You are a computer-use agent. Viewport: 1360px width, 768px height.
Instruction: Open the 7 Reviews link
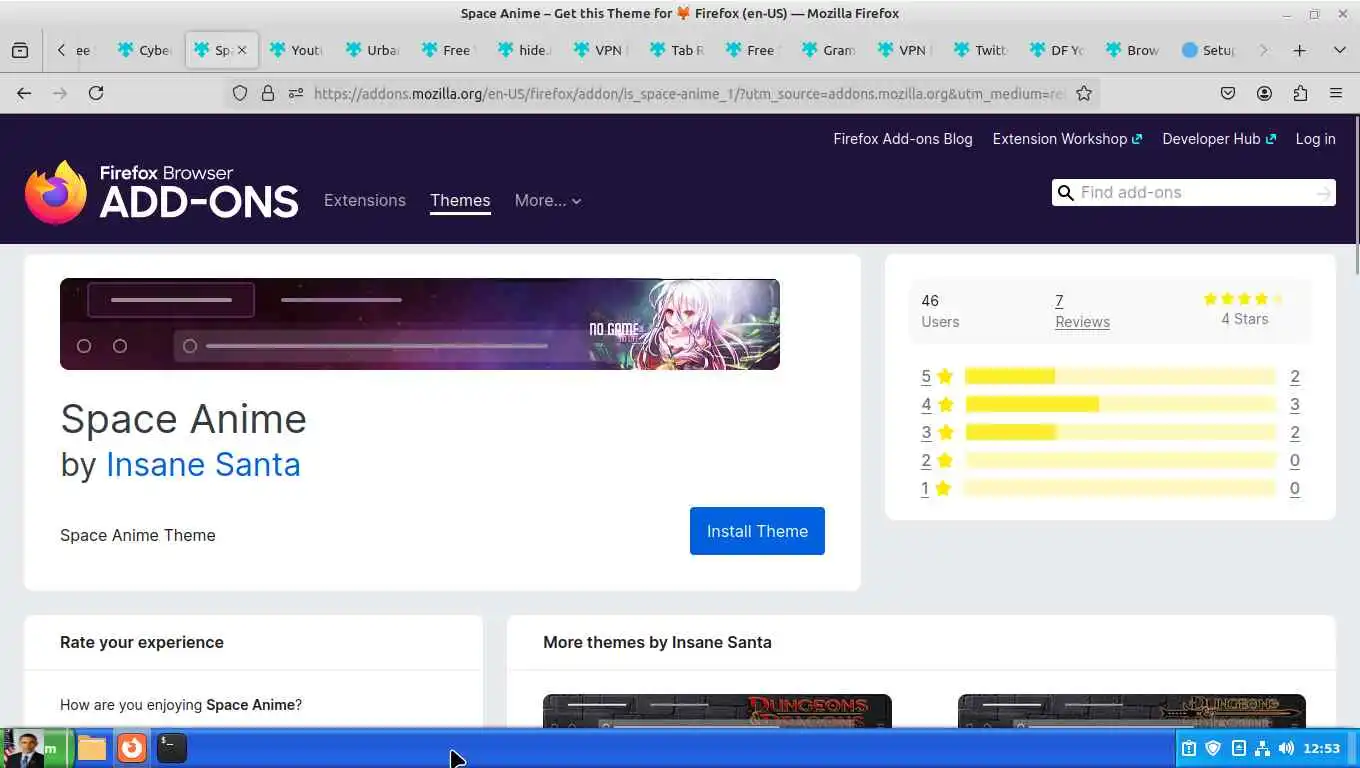pos(1082,311)
